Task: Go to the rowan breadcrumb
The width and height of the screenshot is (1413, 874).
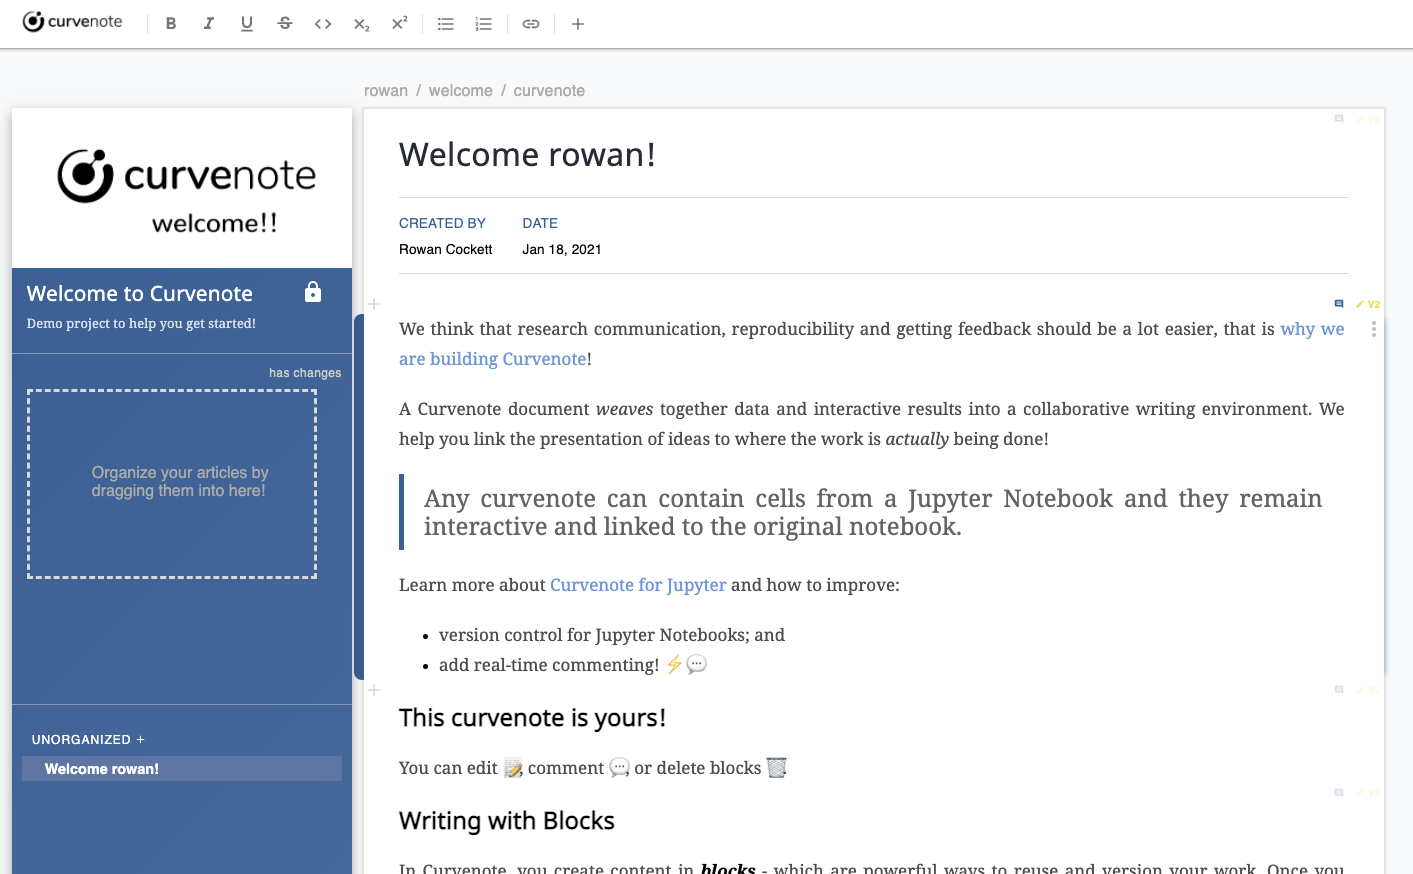Action: tap(386, 91)
